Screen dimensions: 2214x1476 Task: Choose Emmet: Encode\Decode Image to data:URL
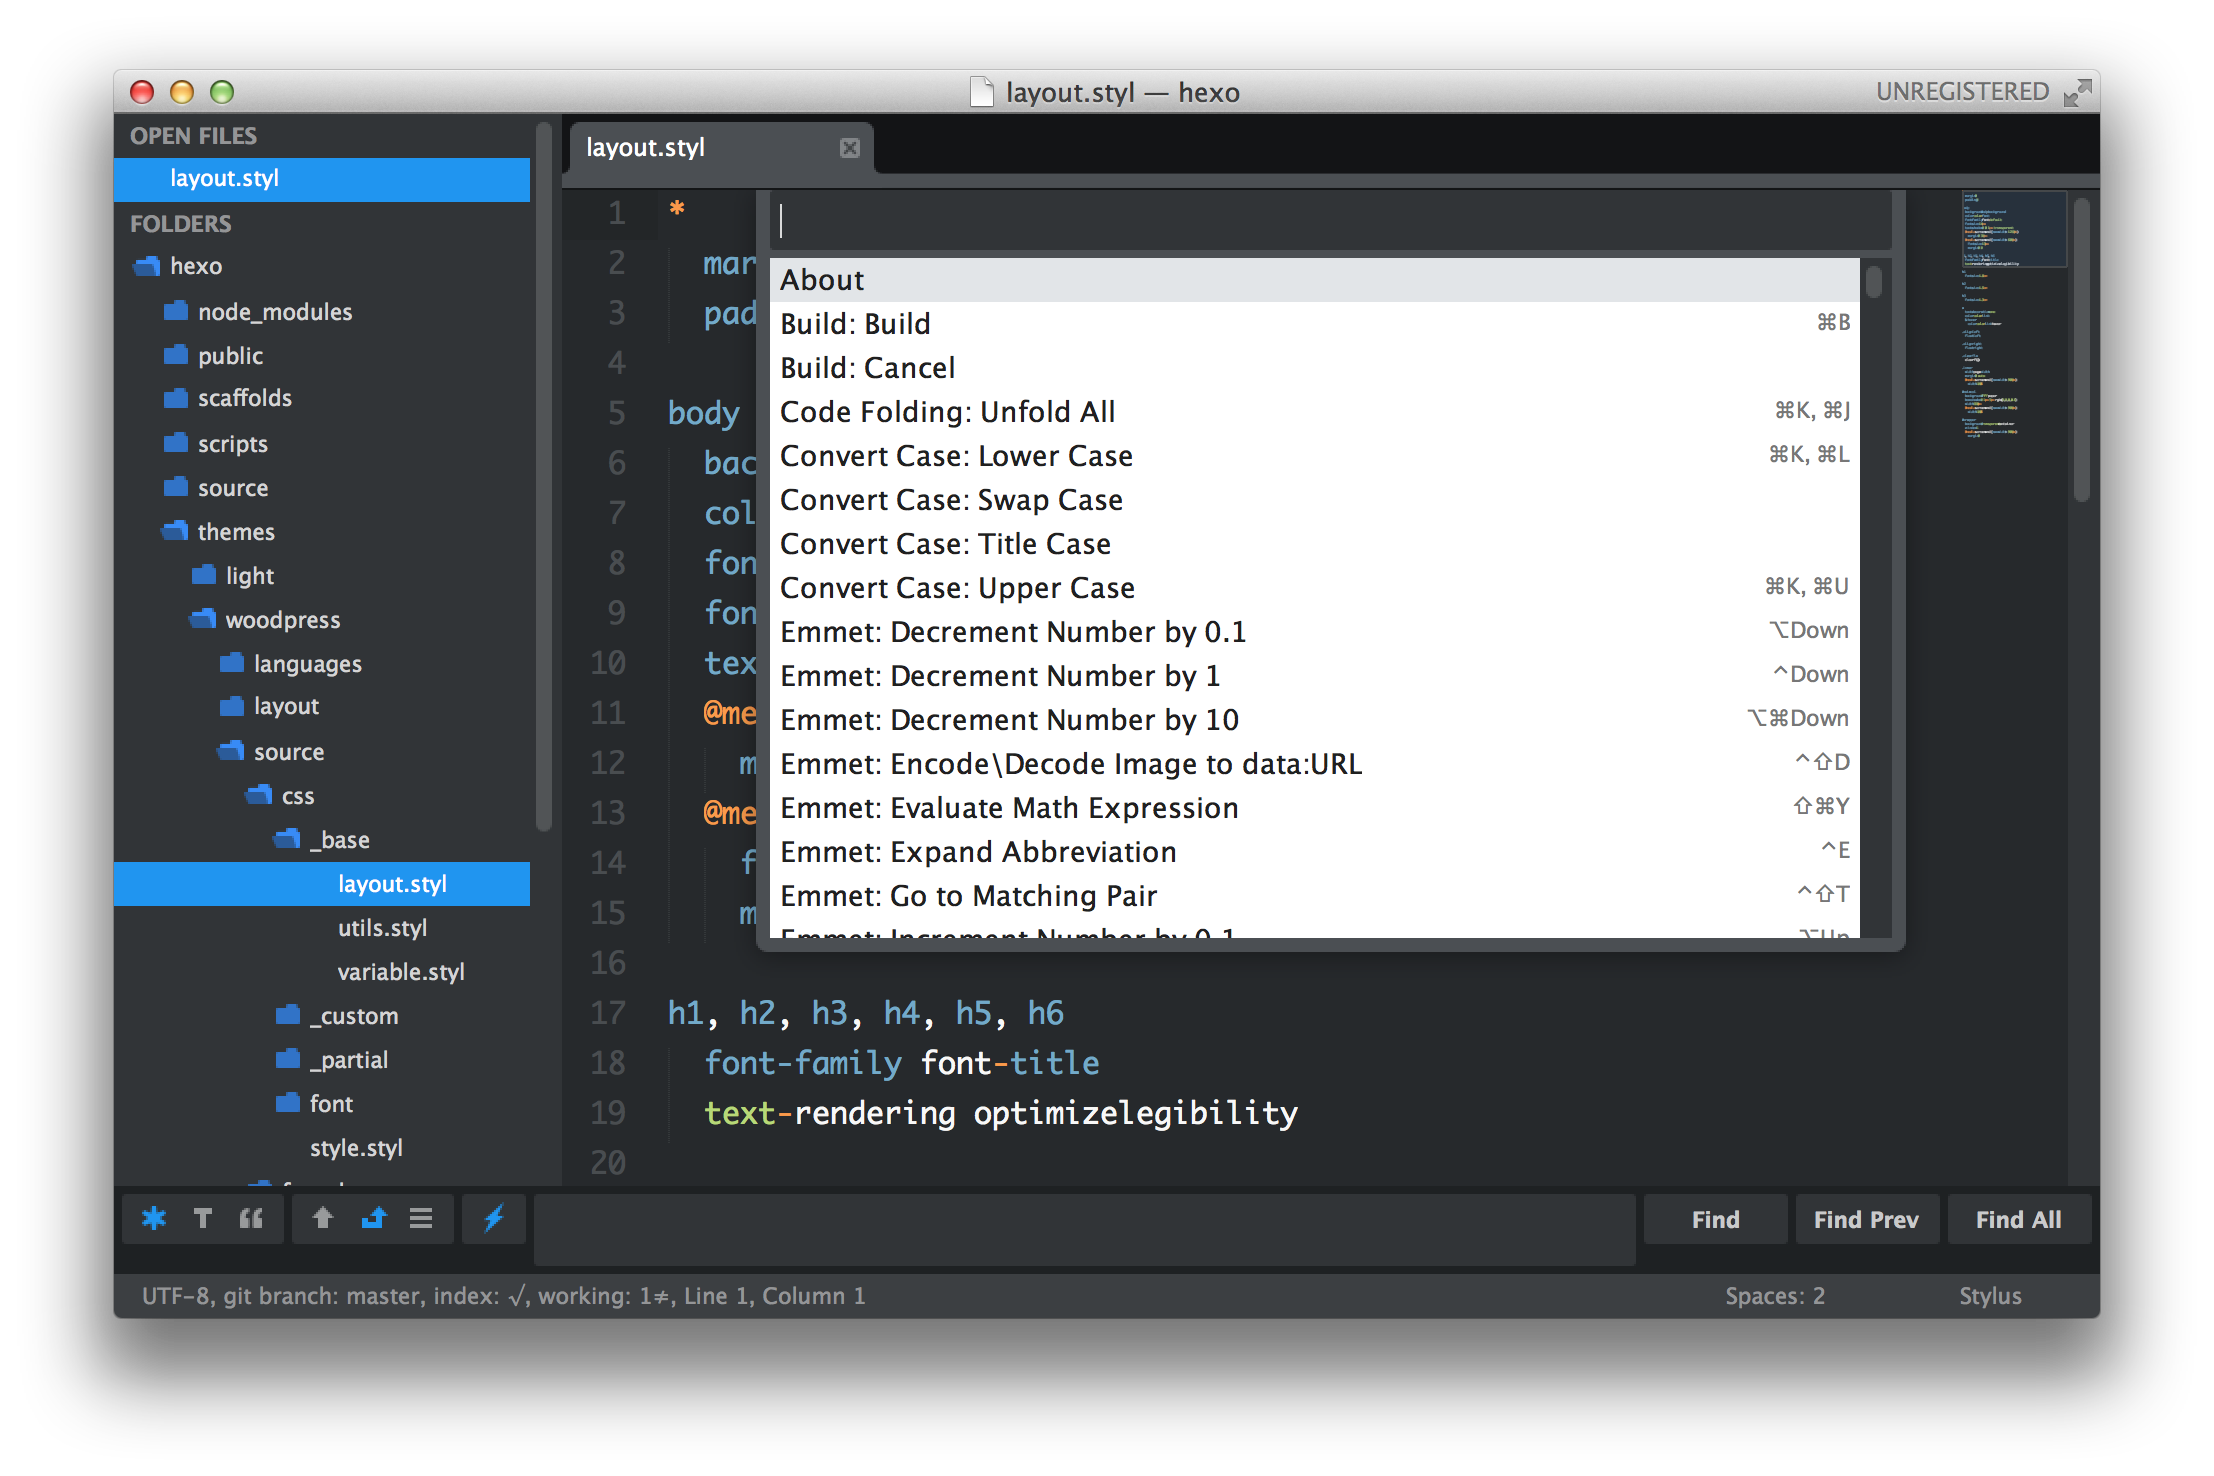[x=1314, y=764]
